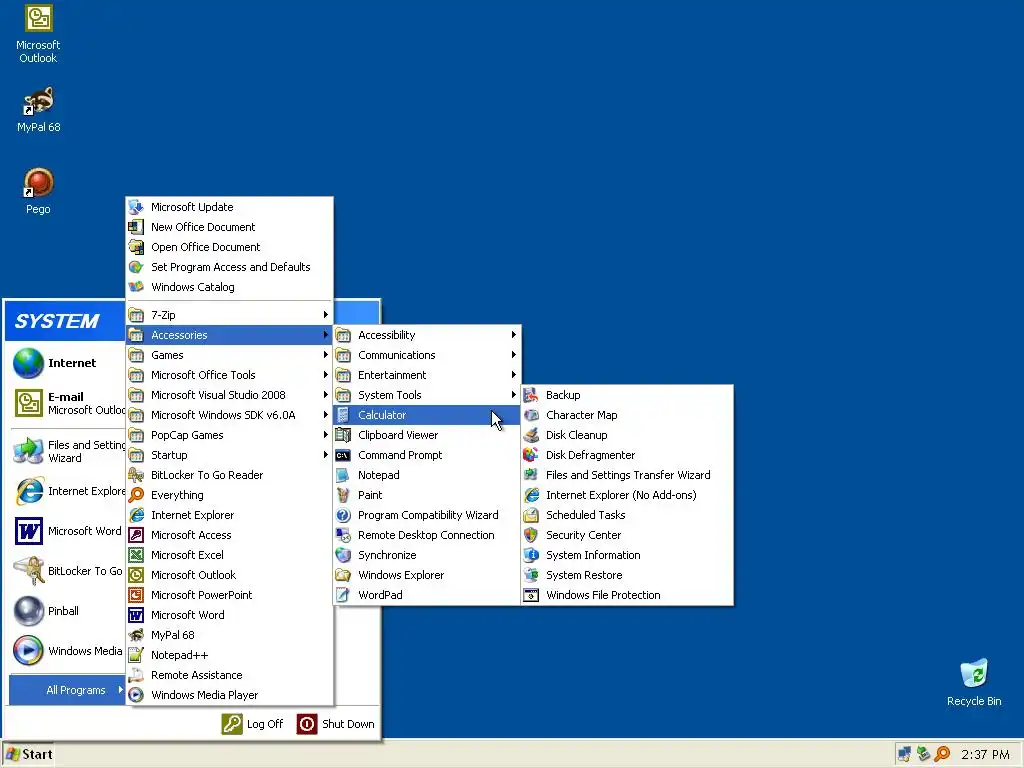Click the Pinball icon in Start menu

click(29, 611)
